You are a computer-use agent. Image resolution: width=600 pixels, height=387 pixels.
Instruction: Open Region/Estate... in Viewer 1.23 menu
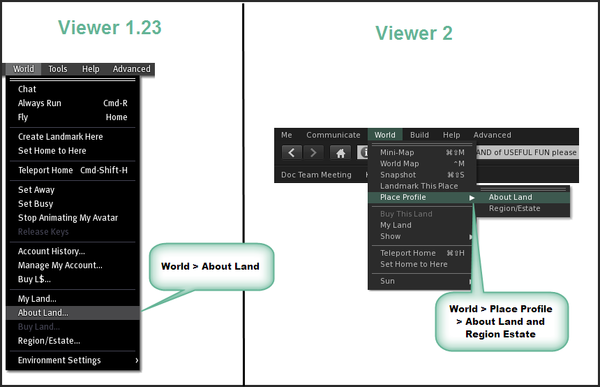(x=73, y=341)
